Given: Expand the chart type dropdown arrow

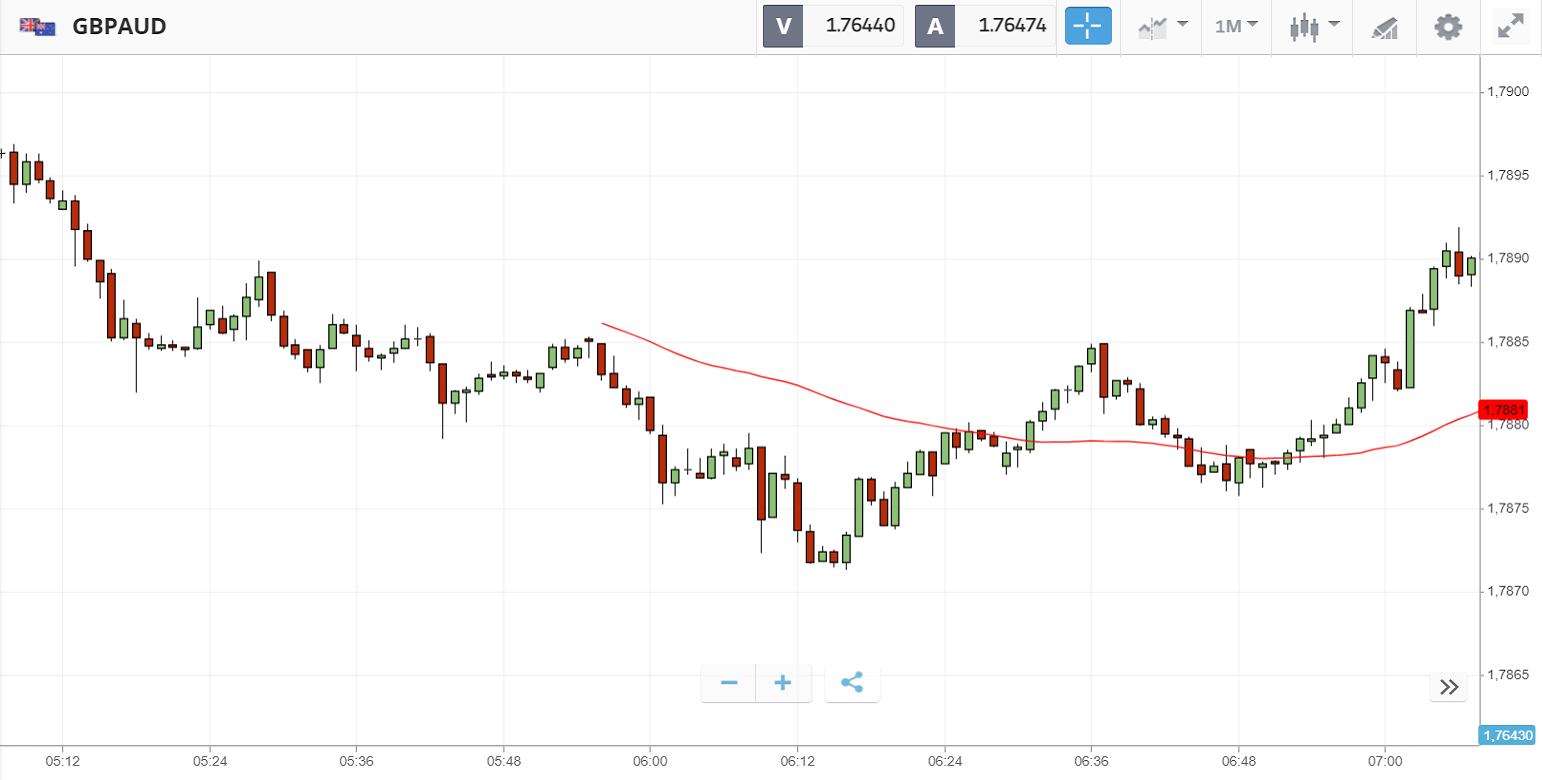Looking at the screenshot, I should coord(1334,24).
